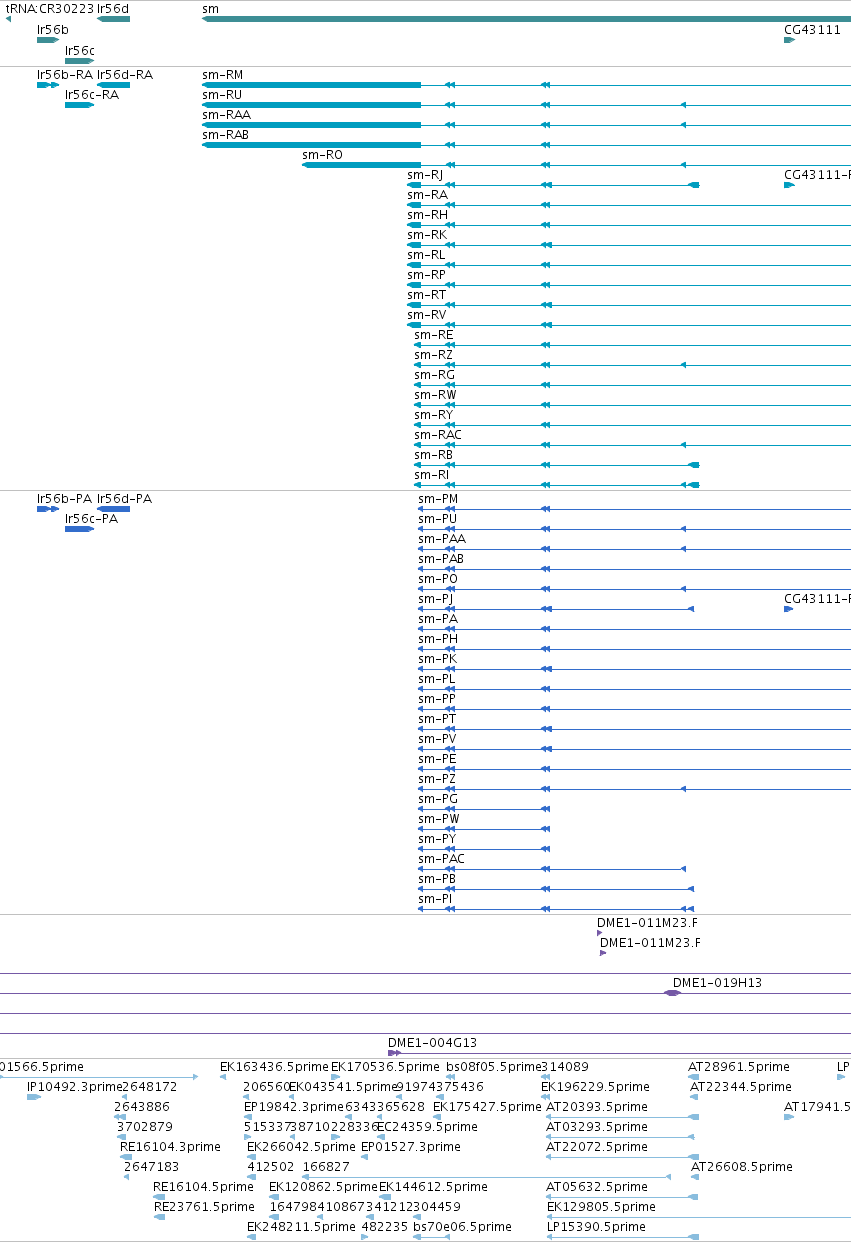Click the sm-RJ transcript label
The width and height of the screenshot is (851, 1242).
tap(424, 175)
